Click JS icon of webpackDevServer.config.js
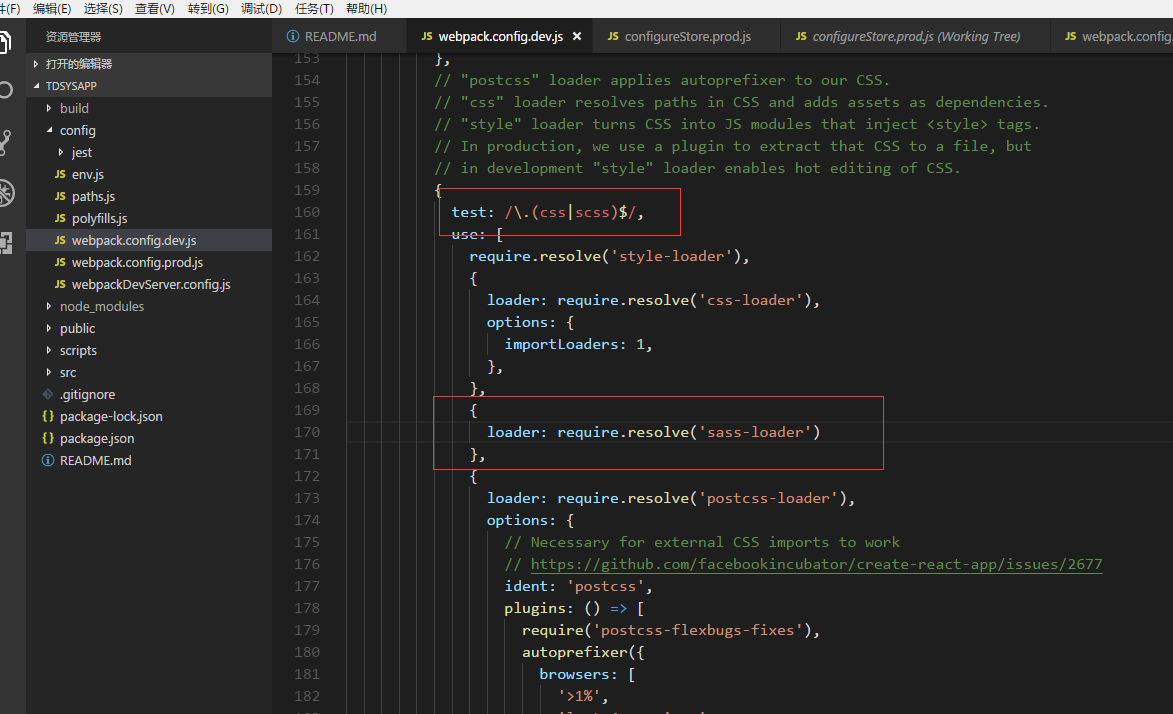The height and width of the screenshot is (714, 1173). pyautogui.click(x=60, y=284)
